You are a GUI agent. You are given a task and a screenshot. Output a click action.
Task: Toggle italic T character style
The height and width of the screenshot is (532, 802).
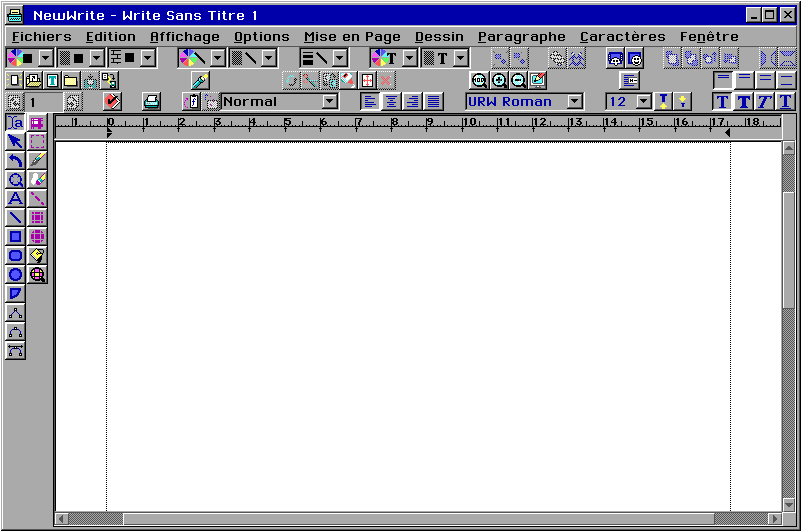pos(764,101)
